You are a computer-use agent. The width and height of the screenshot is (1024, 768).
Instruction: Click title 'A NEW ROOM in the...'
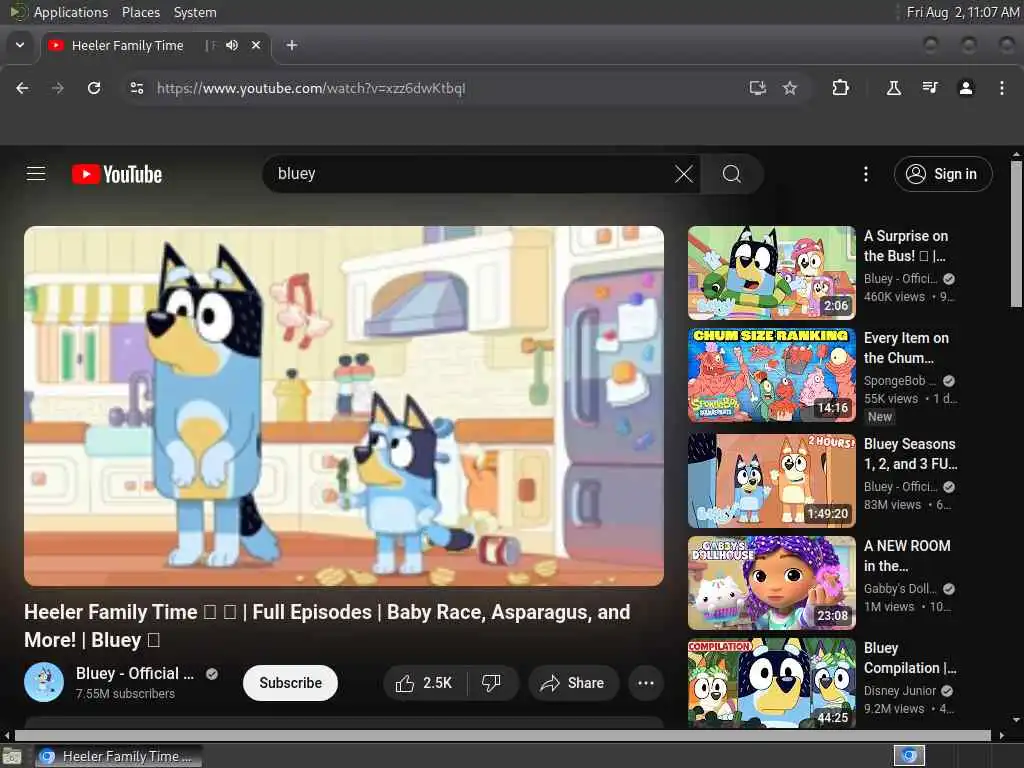(907, 556)
